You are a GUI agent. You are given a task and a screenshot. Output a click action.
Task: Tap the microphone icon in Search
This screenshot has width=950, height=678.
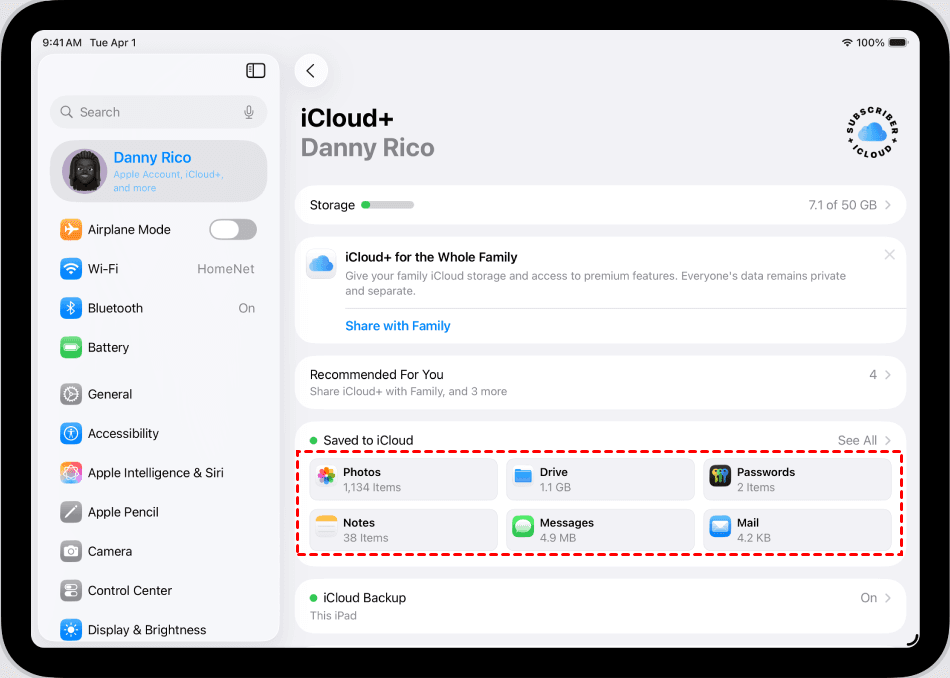(x=248, y=112)
